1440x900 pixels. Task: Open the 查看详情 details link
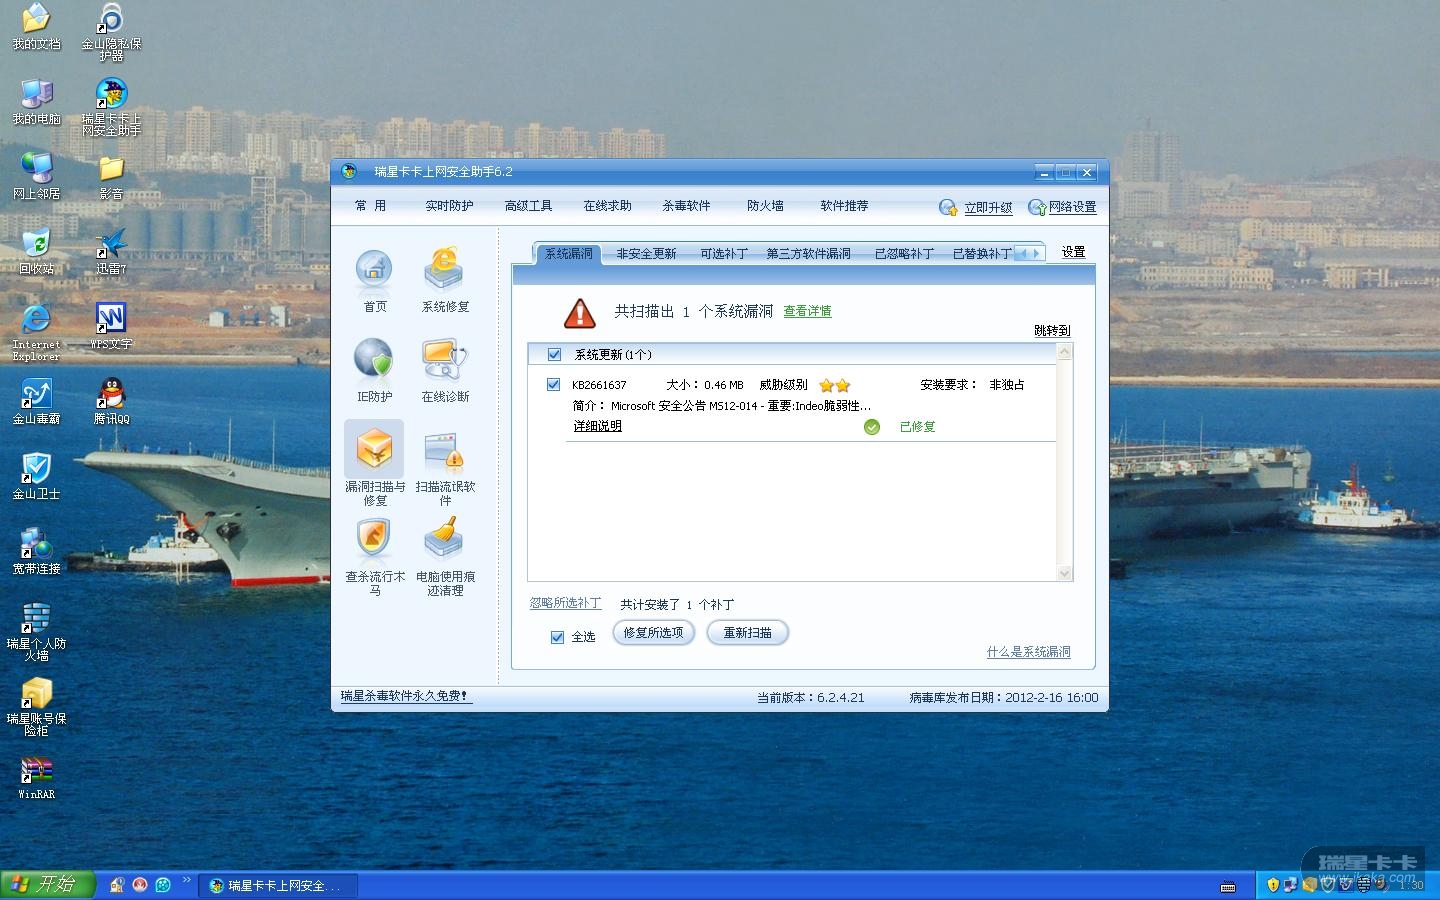click(807, 311)
